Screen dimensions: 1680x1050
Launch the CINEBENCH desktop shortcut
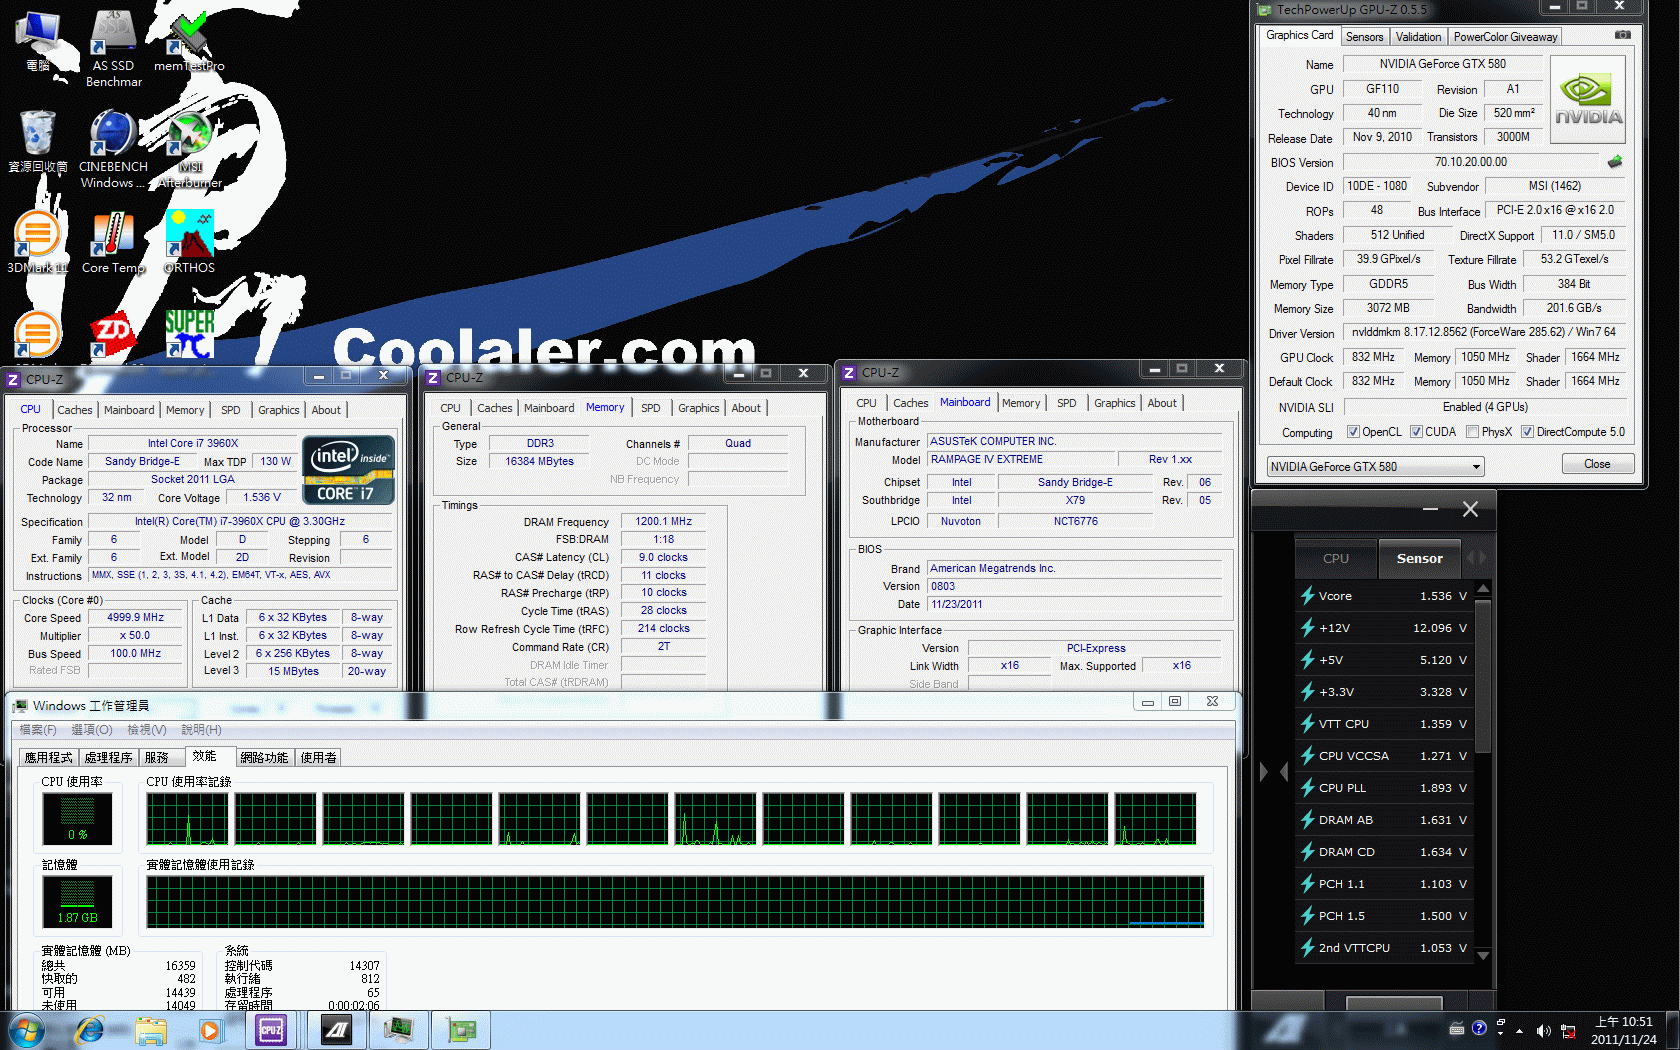(113, 148)
